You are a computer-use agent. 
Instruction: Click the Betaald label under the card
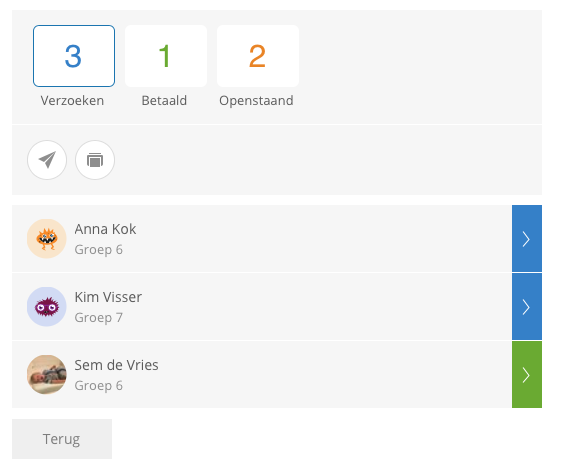(x=164, y=101)
